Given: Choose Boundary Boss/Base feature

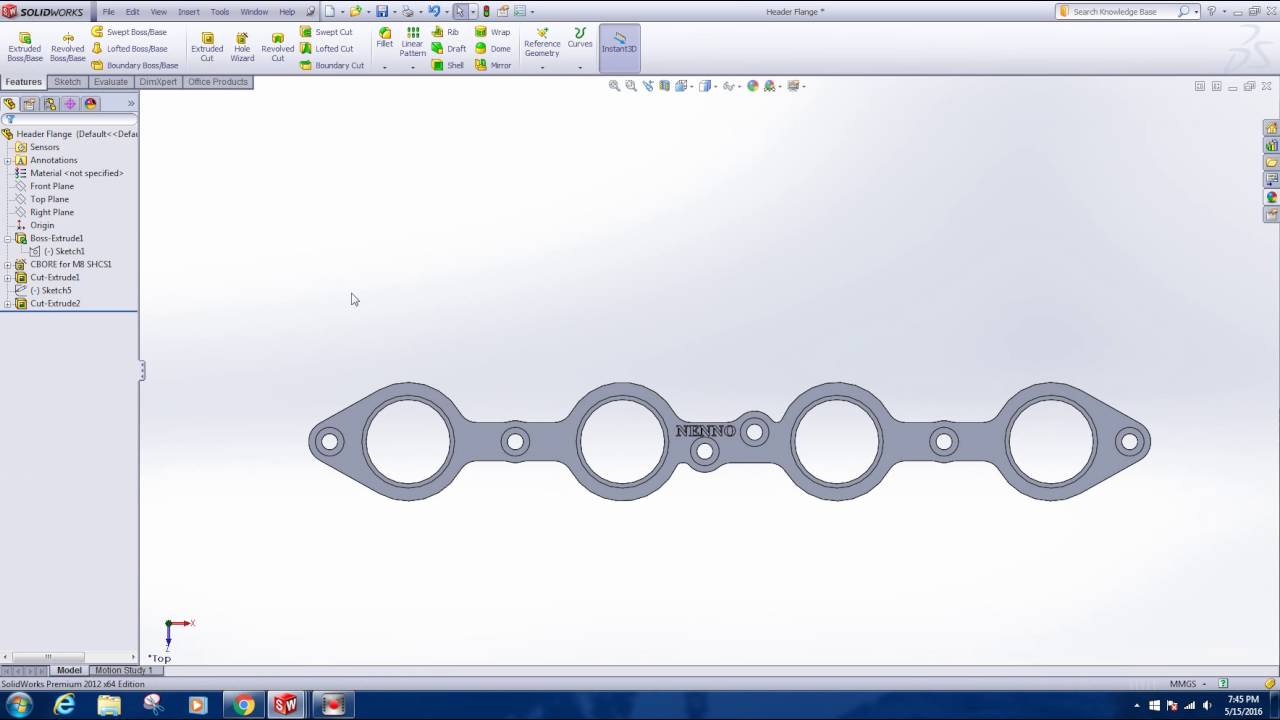Looking at the screenshot, I should [x=134, y=65].
